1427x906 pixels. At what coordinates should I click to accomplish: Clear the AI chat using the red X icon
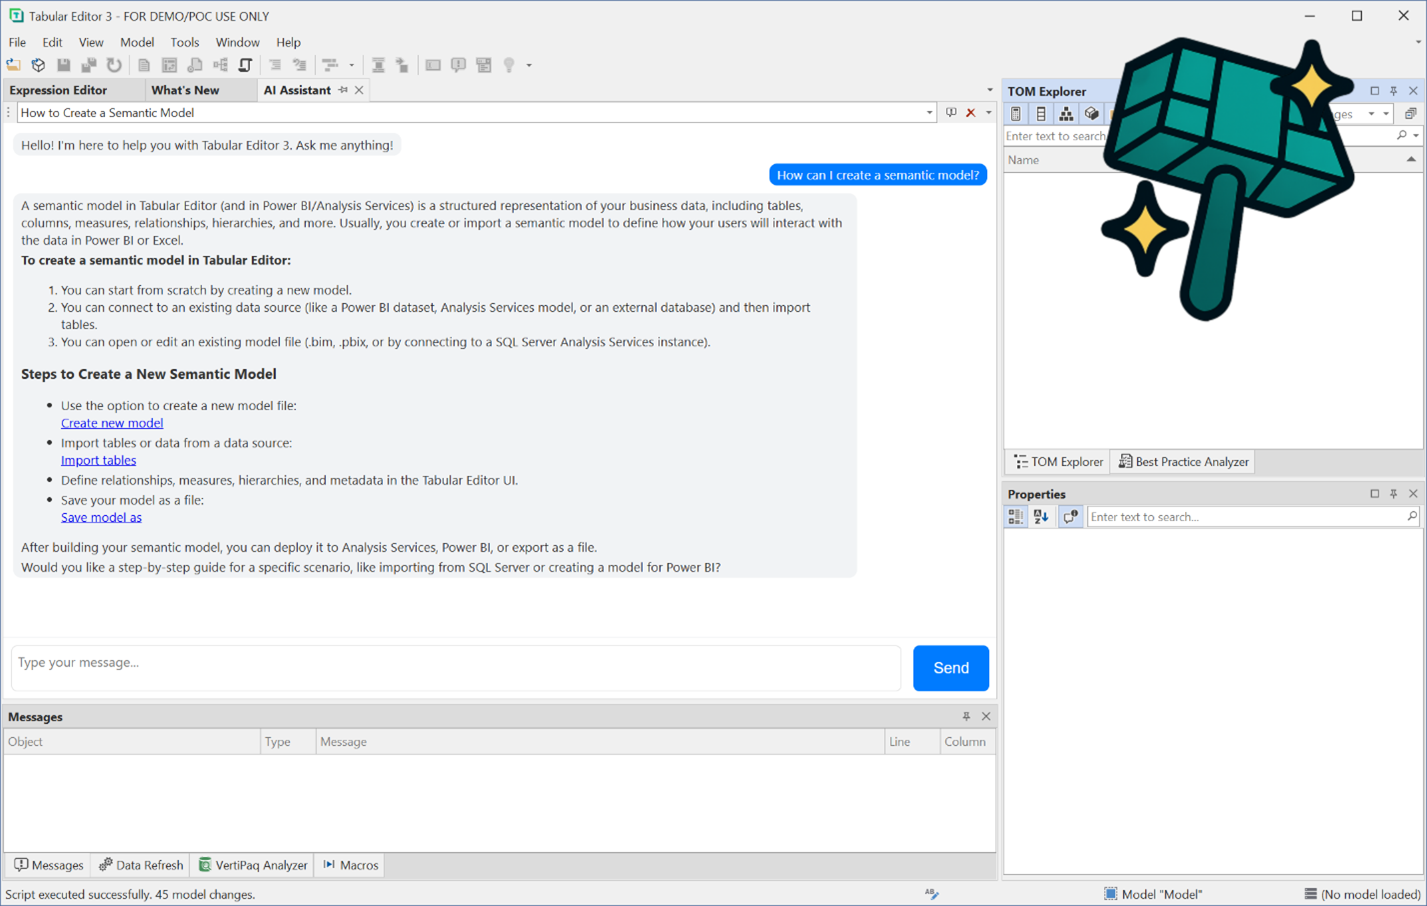[970, 112]
